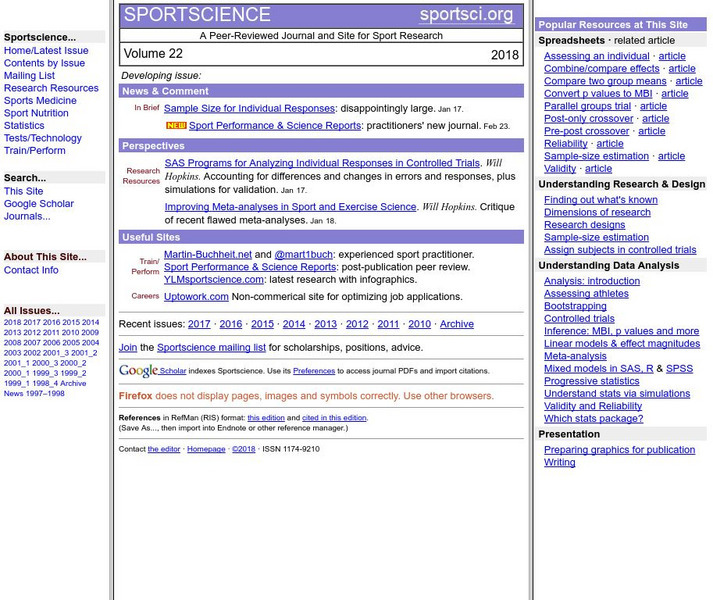Open Improving Meta-analyses in Sport article
The width and height of the screenshot is (713, 600).
pyautogui.click(x=291, y=207)
